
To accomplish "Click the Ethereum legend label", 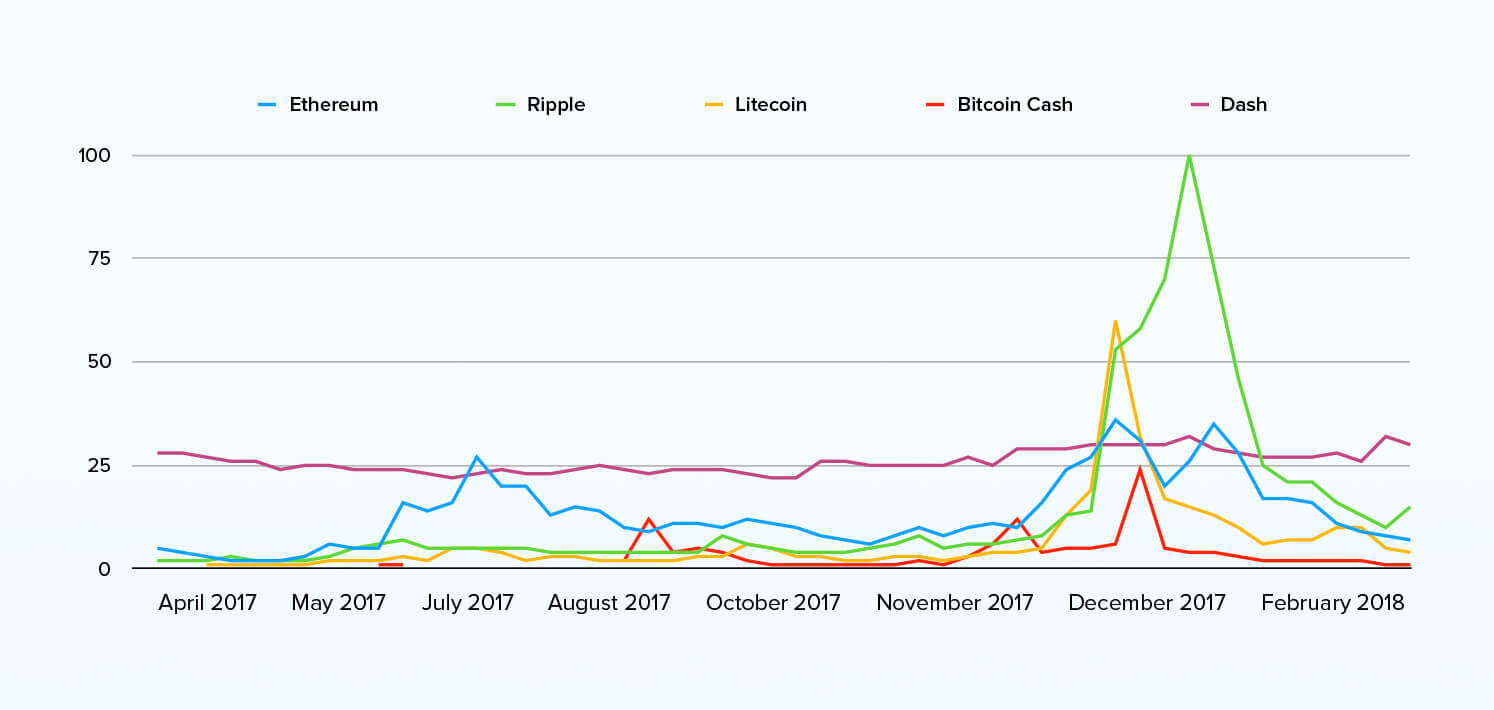I will 334,104.
